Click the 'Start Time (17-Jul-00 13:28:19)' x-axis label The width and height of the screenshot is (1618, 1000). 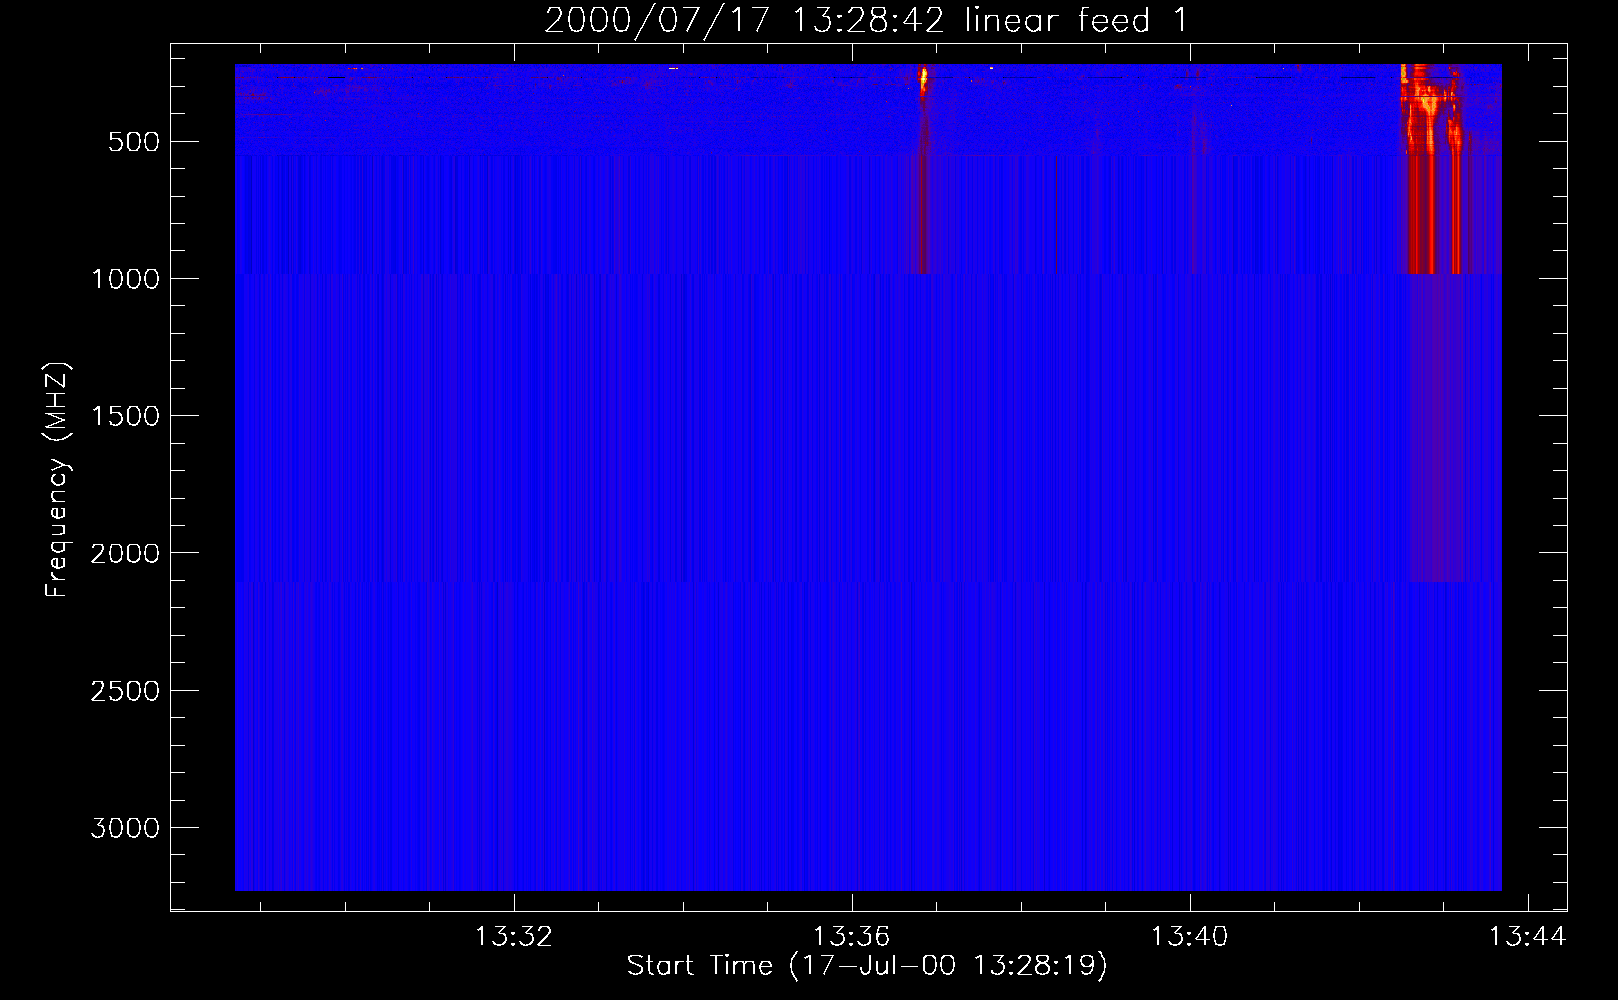pos(867,966)
